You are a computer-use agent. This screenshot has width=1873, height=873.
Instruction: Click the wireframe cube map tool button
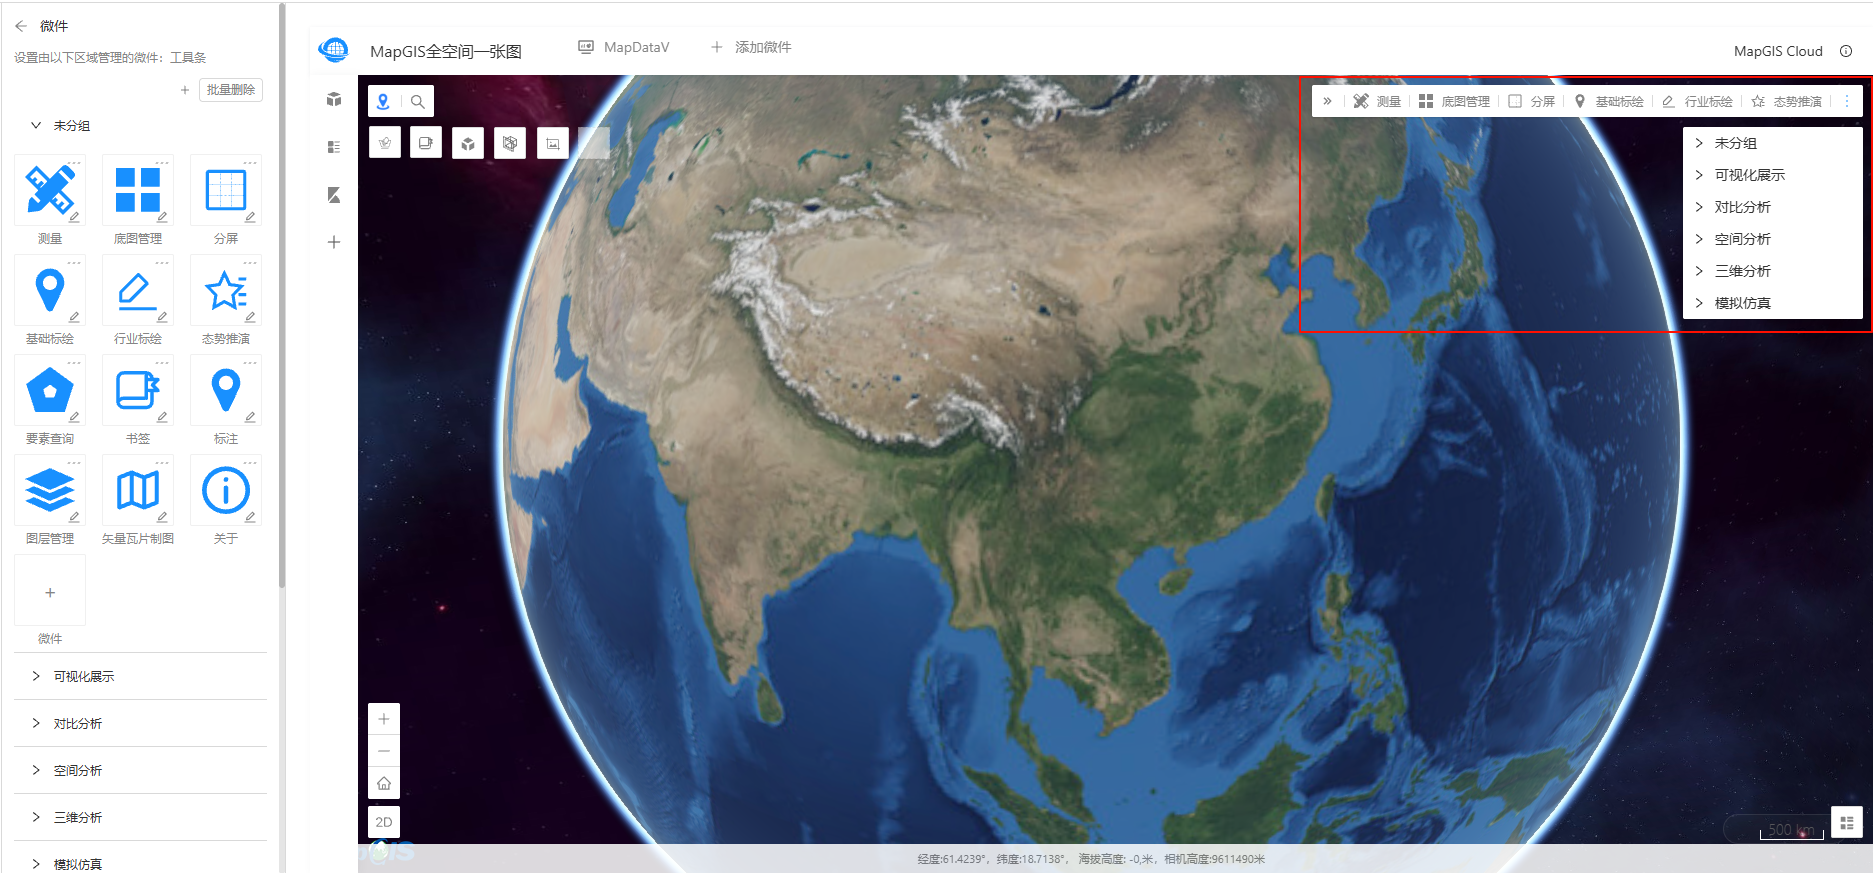(510, 143)
